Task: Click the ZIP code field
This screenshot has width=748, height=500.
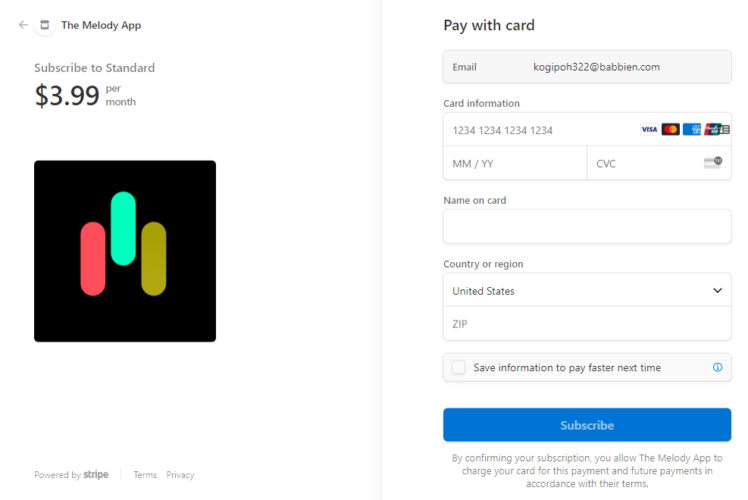Action: point(587,324)
